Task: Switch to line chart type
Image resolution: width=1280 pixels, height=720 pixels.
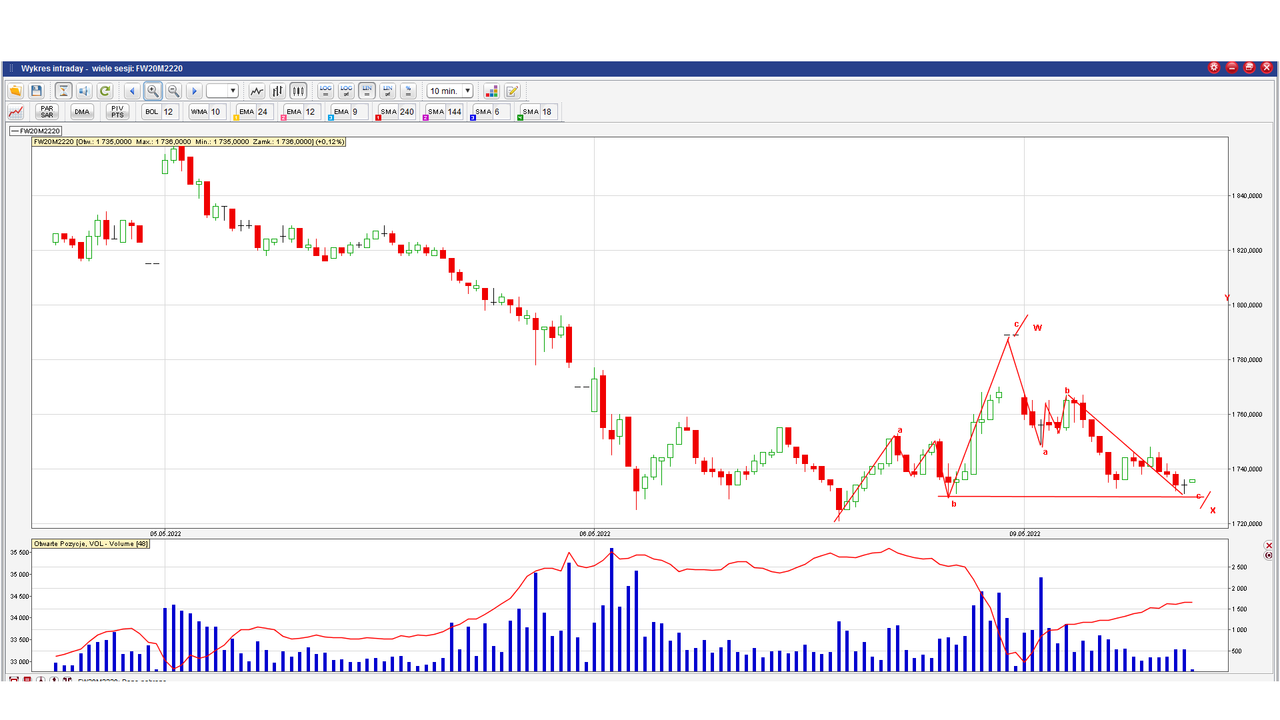Action: [257, 91]
